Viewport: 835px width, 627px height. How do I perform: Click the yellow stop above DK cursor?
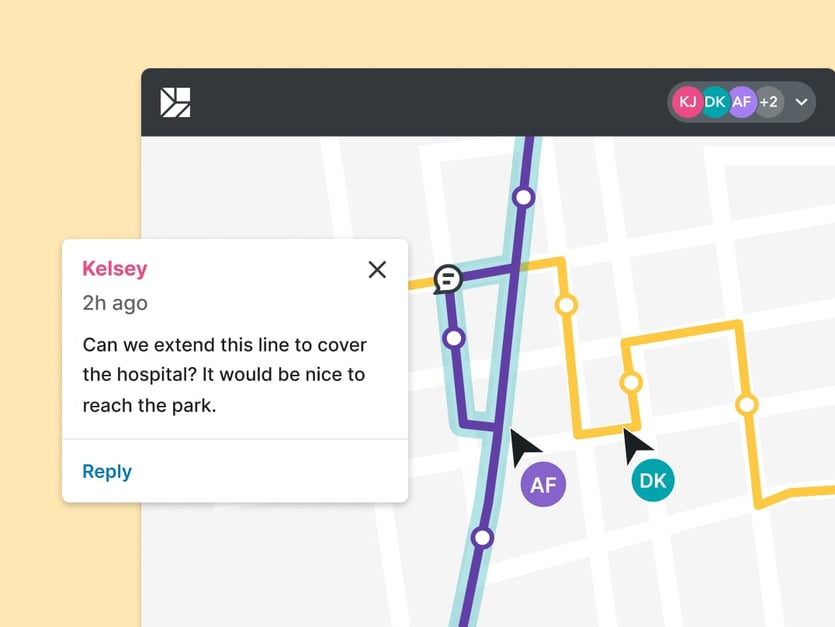pyautogui.click(x=631, y=382)
